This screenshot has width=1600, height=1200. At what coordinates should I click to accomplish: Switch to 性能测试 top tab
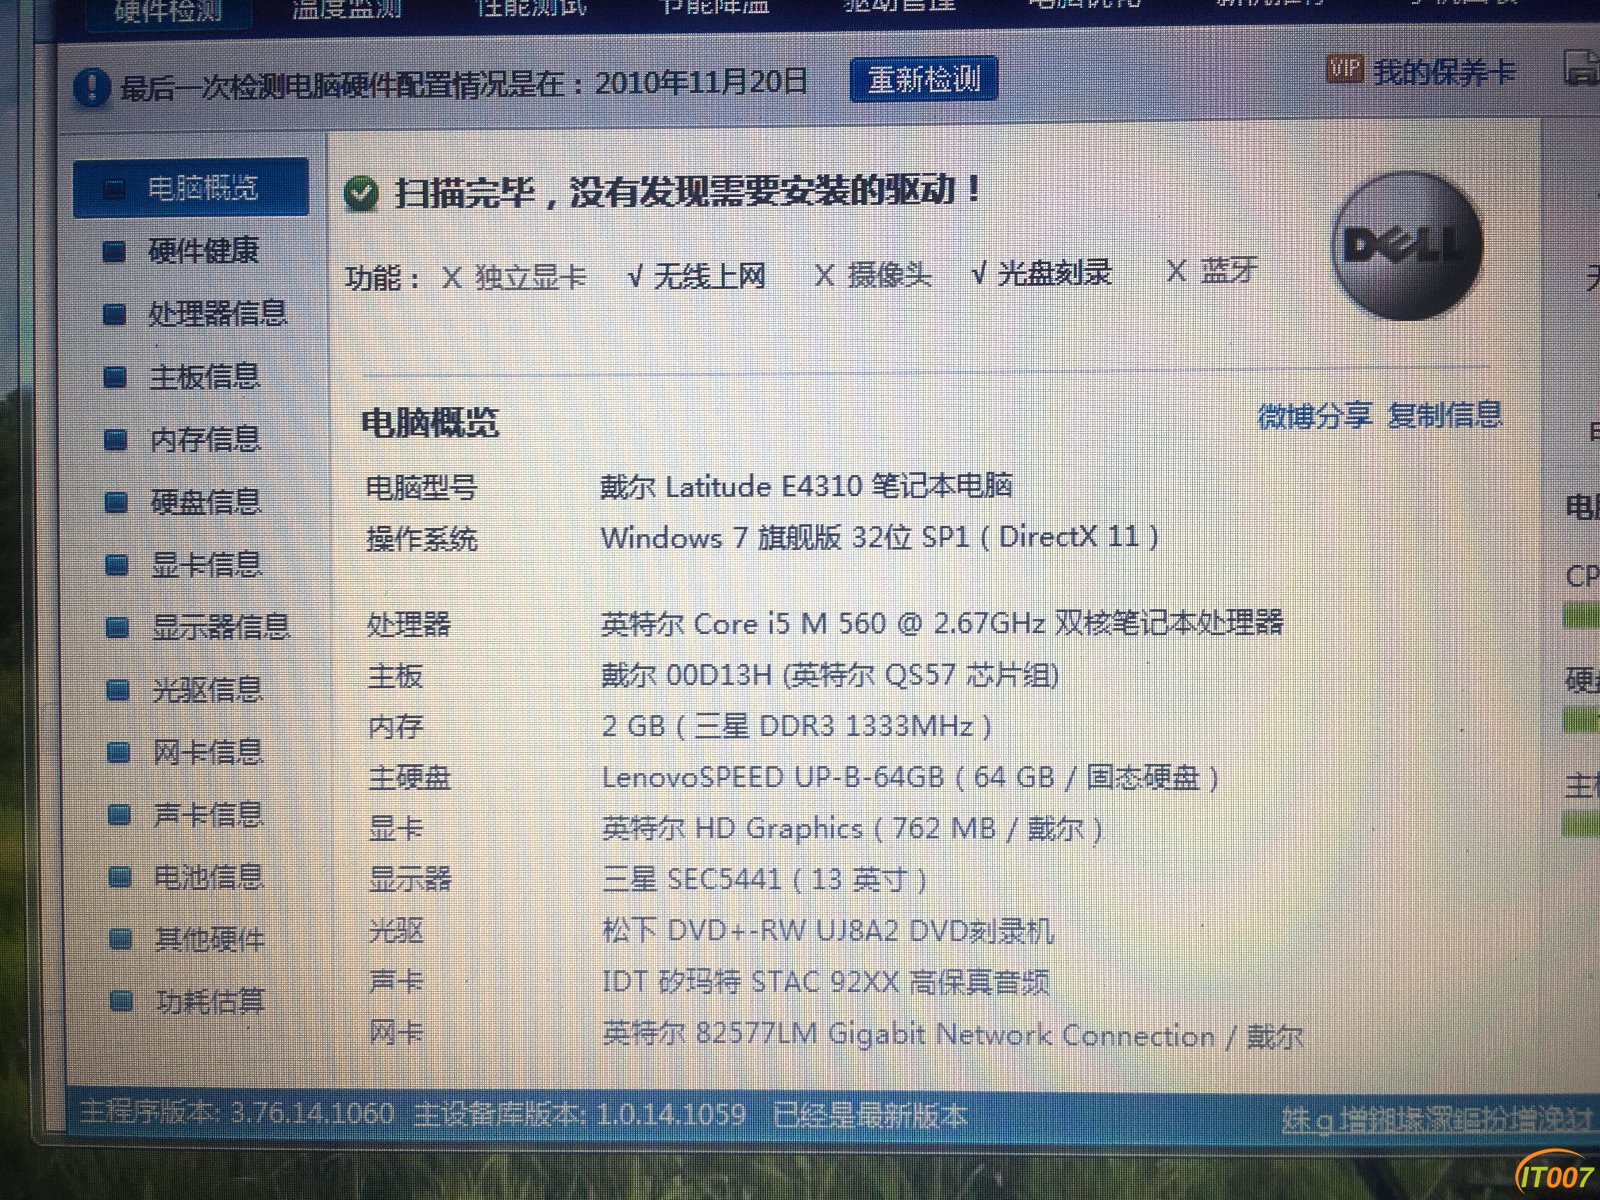coord(531,9)
